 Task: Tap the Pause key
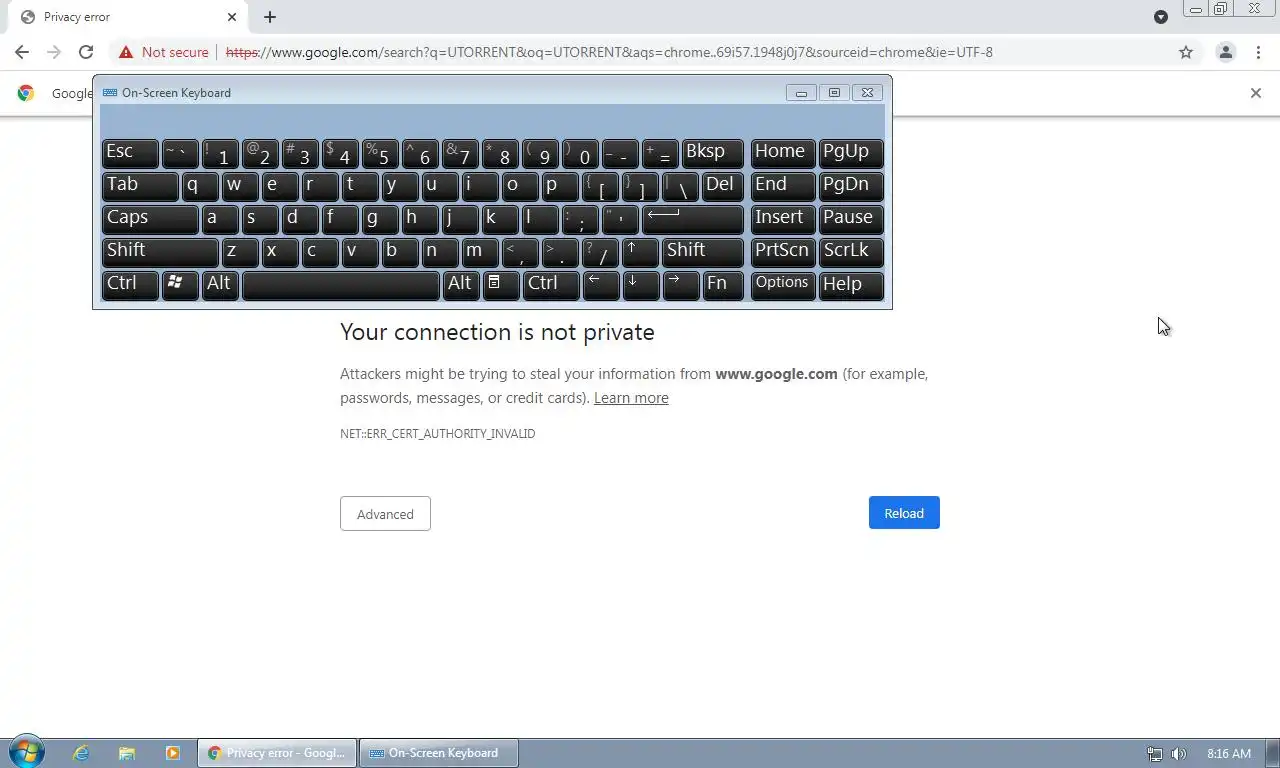coord(851,219)
